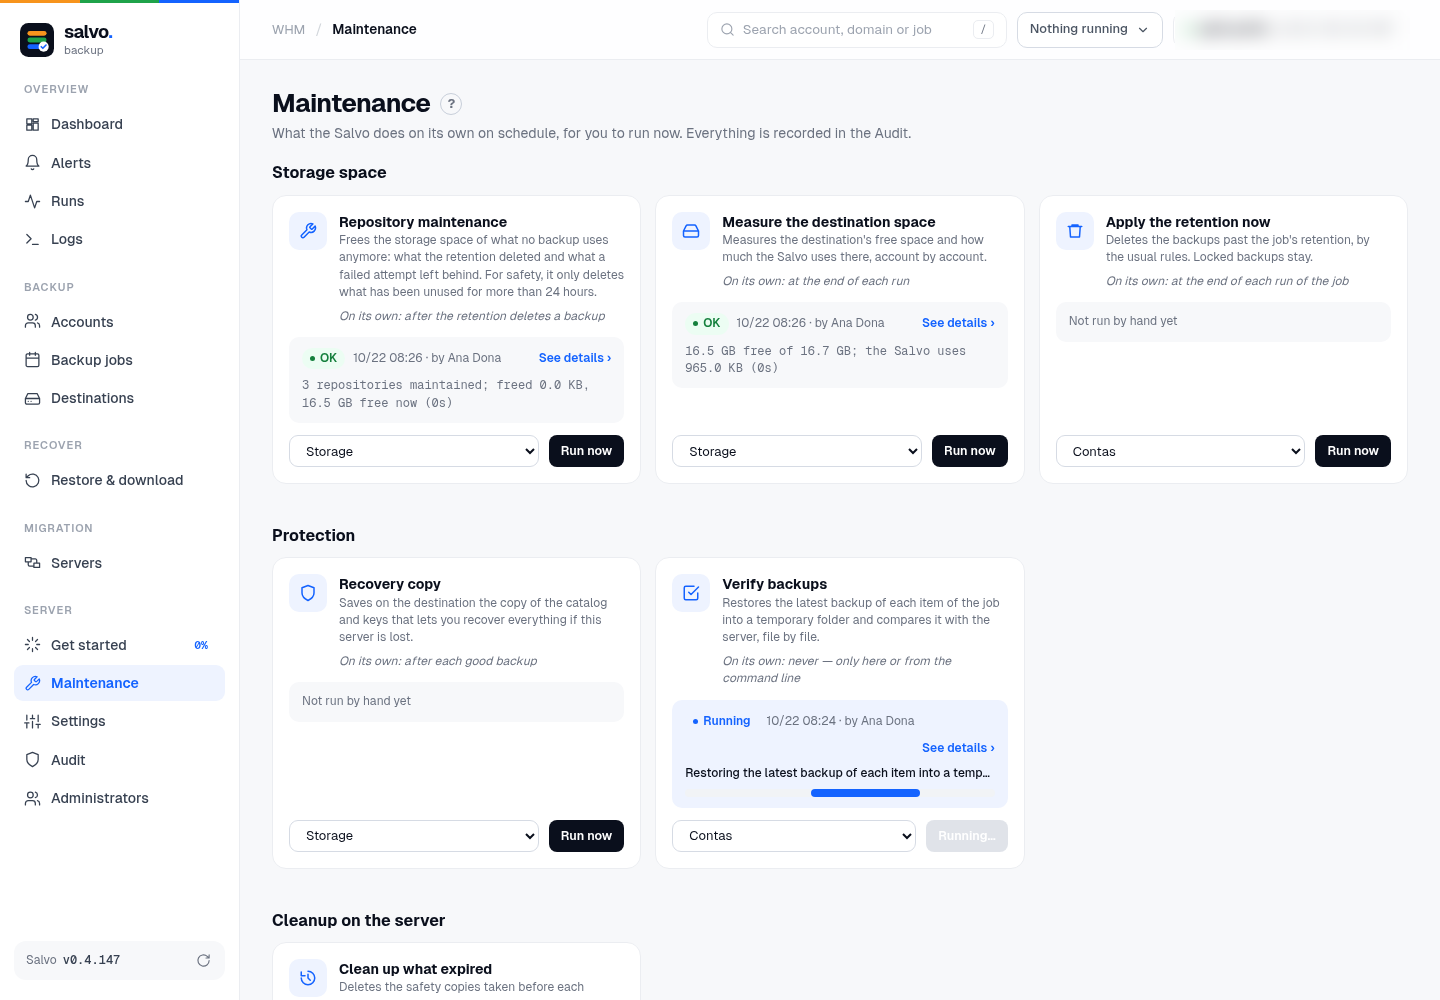The height and width of the screenshot is (1000, 1440).
Task: See details of Repository maintenance run
Action: [x=575, y=358]
